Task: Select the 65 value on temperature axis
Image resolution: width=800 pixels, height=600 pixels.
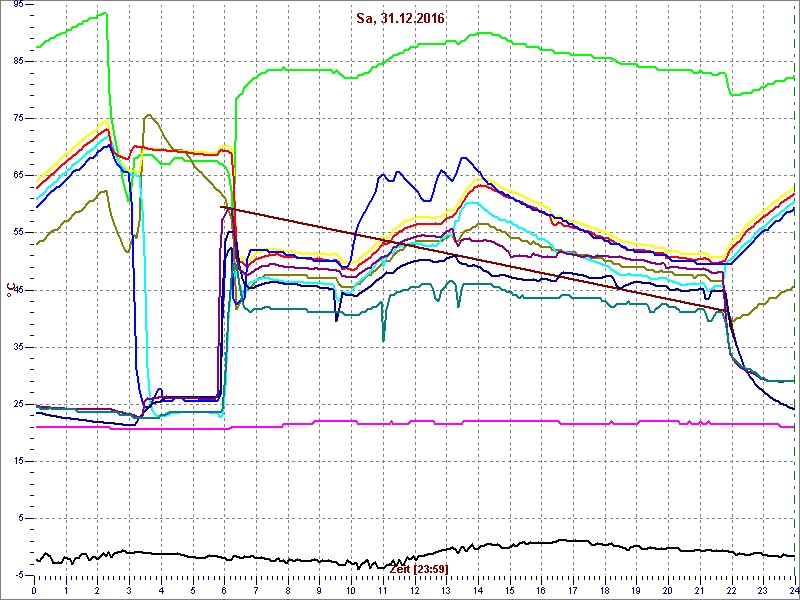Action: (x=18, y=175)
